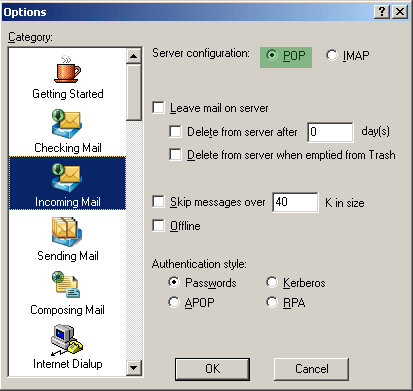Click the delete-after days input field
Viewport: 413px width, 391px height.
(330, 132)
